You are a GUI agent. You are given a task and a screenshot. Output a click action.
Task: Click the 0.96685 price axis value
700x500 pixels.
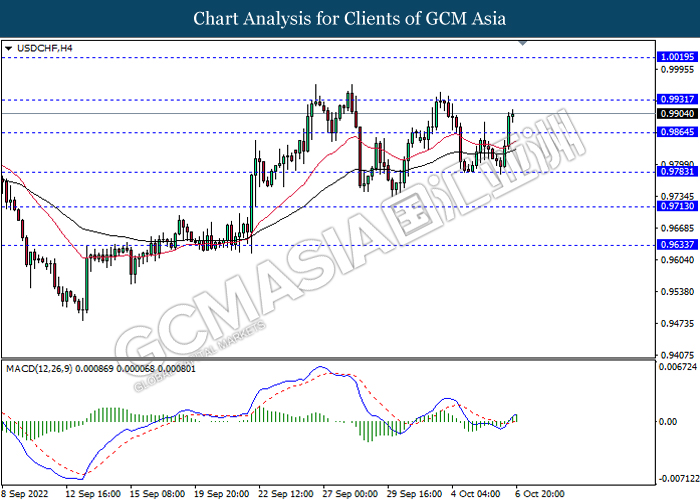[677, 229]
